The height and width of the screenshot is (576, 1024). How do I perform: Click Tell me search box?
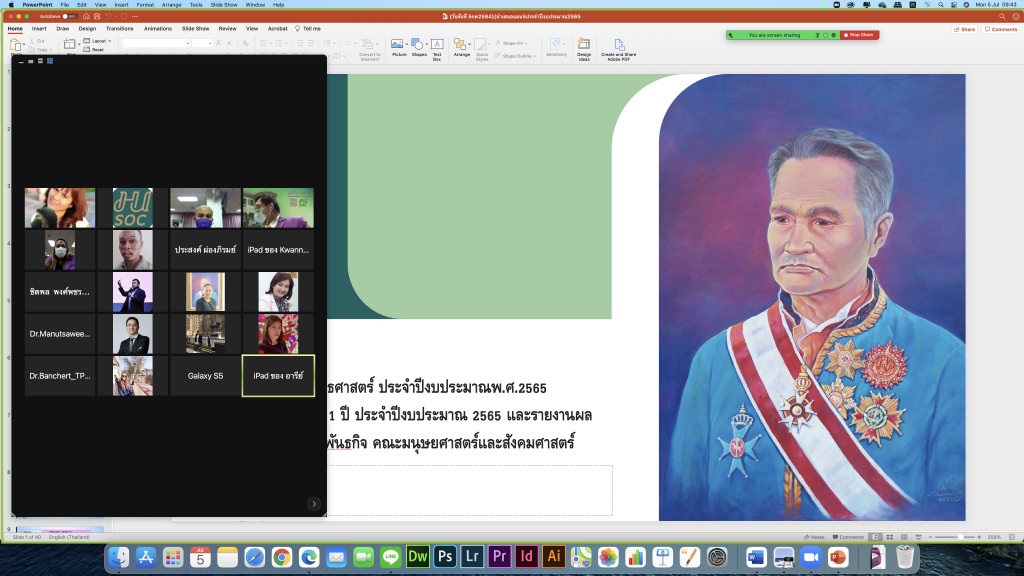(308, 29)
